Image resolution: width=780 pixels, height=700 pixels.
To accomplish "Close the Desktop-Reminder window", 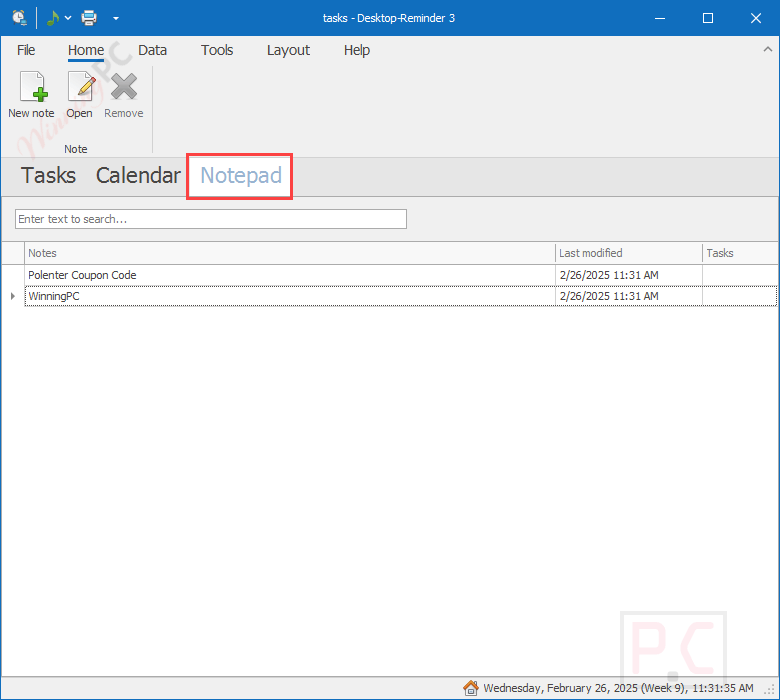I will click(x=756, y=18).
